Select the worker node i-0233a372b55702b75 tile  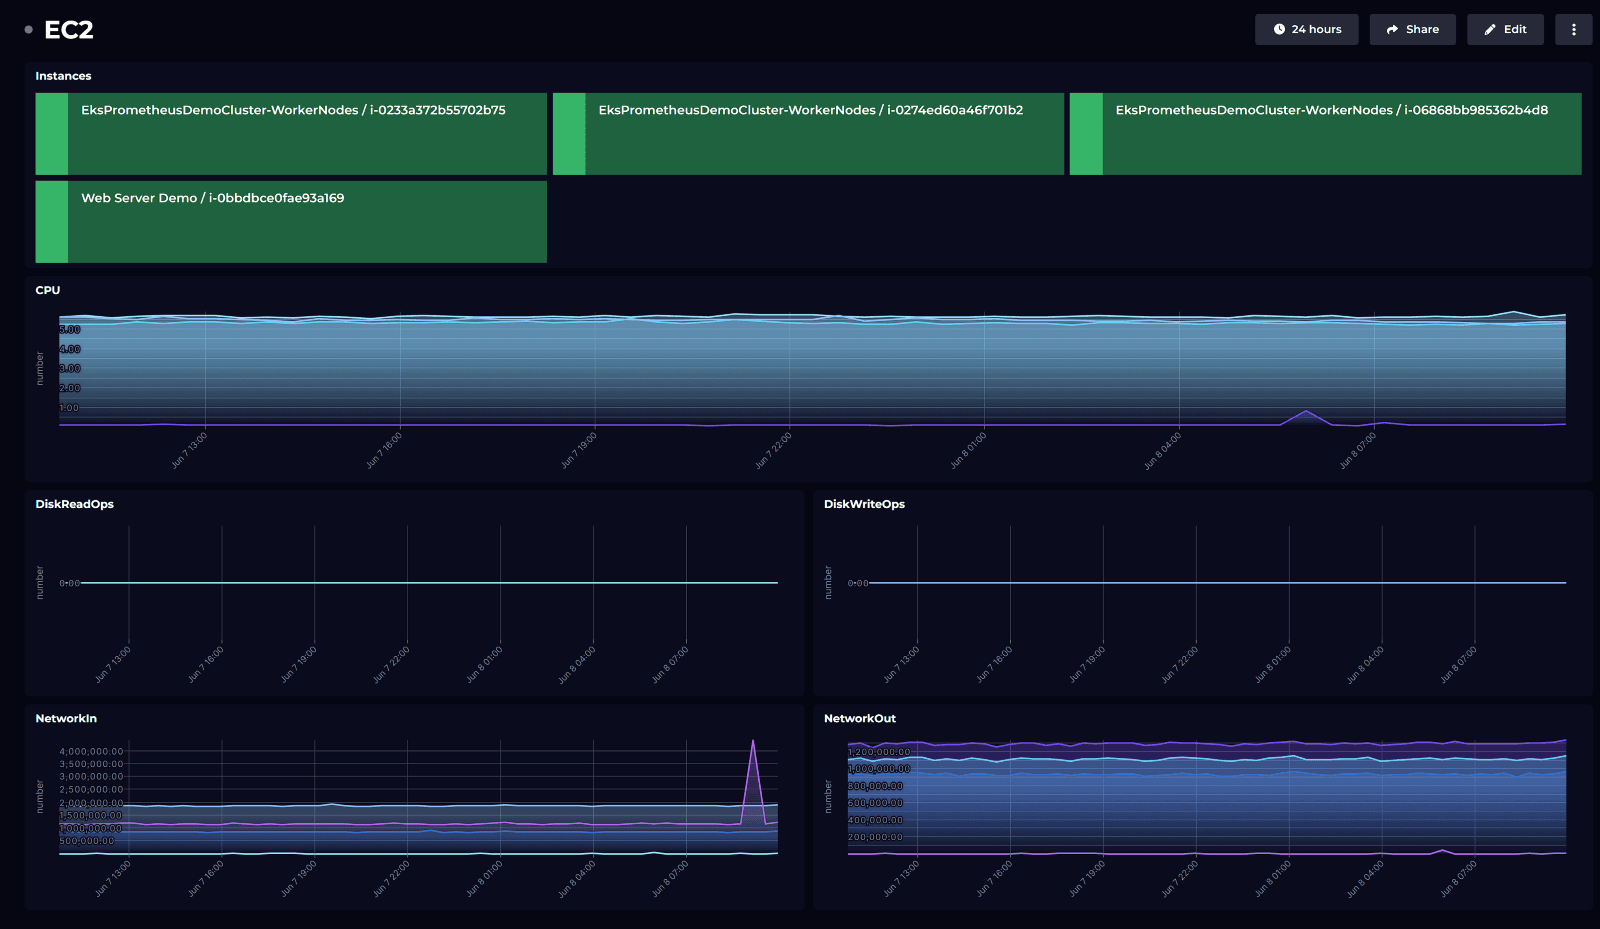click(x=290, y=134)
